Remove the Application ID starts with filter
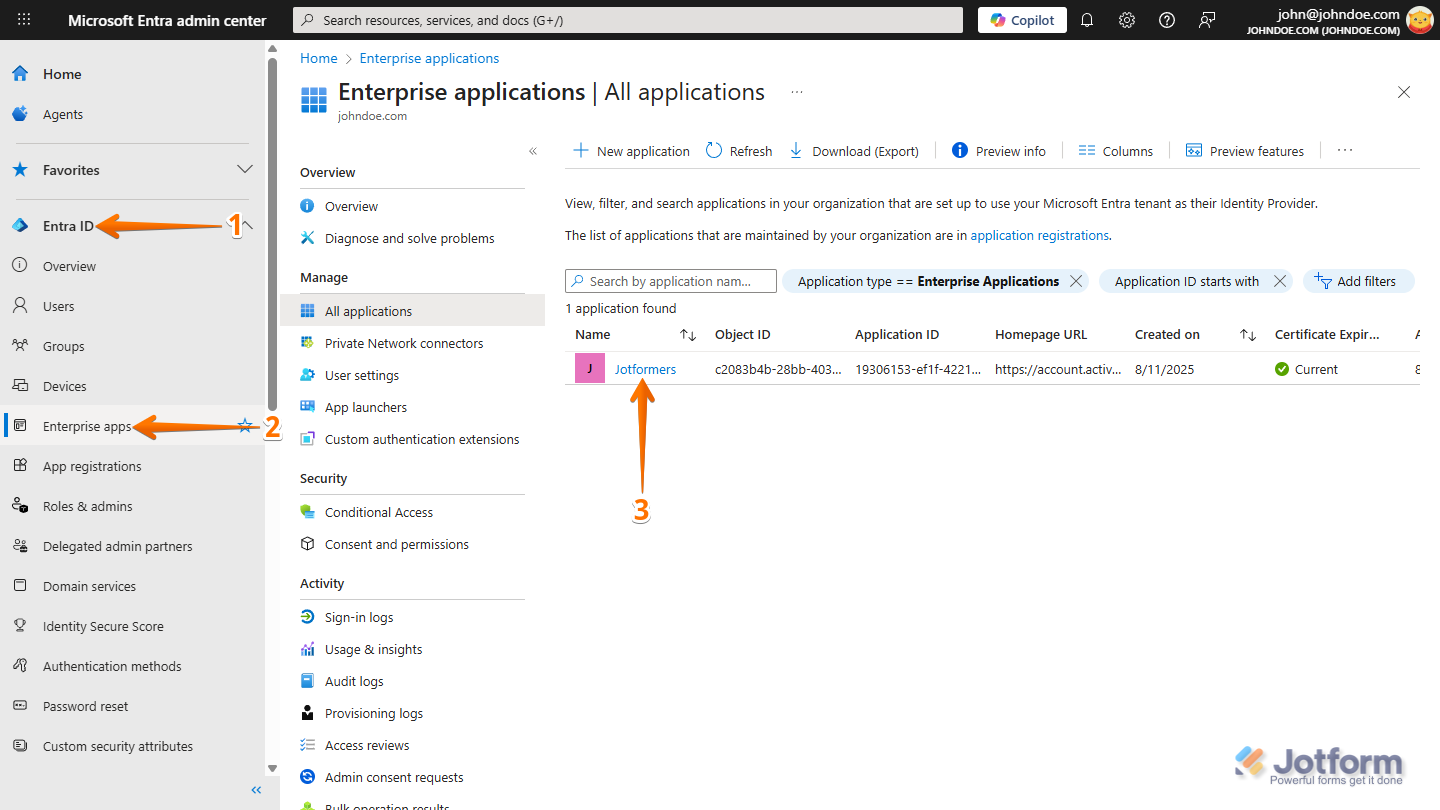This screenshot has width=1440, height=810. click(x=1279, y=281)
